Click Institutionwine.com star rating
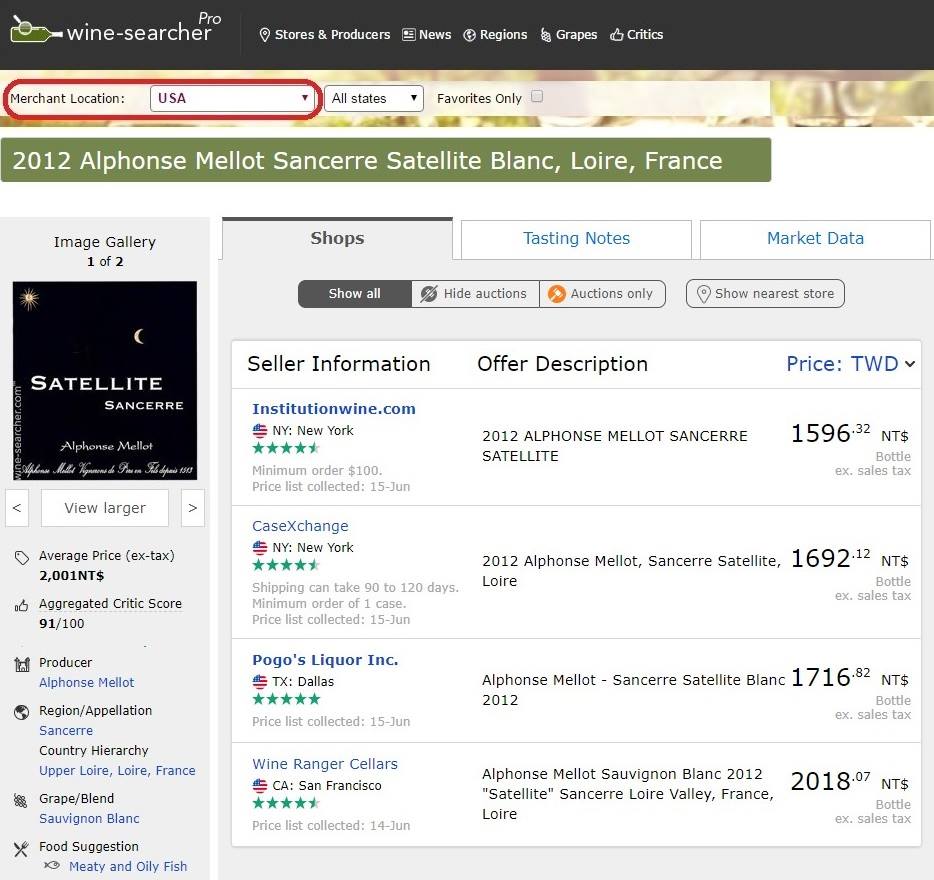Viewport: 934px width, 880px height. click(287, 448)
